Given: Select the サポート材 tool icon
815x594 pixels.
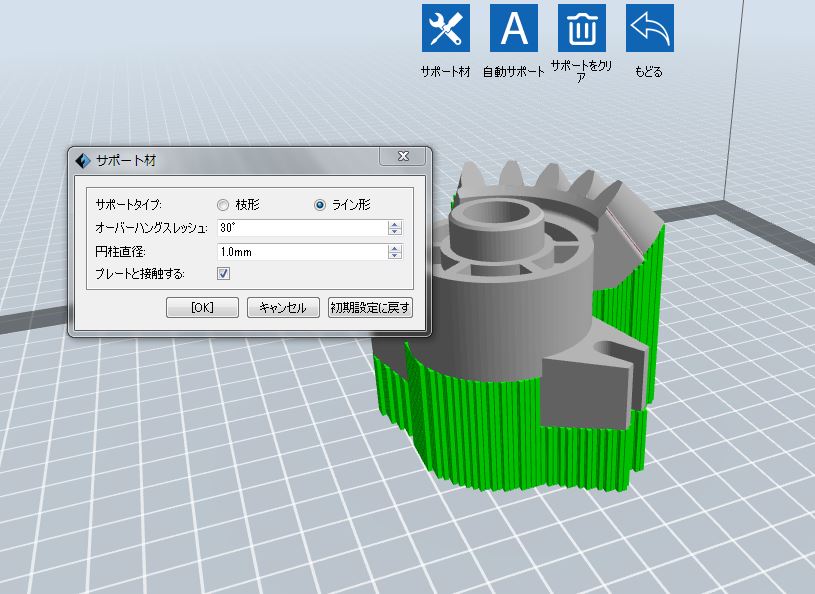Looking at the screenshot, I should (x=445, y=29).
